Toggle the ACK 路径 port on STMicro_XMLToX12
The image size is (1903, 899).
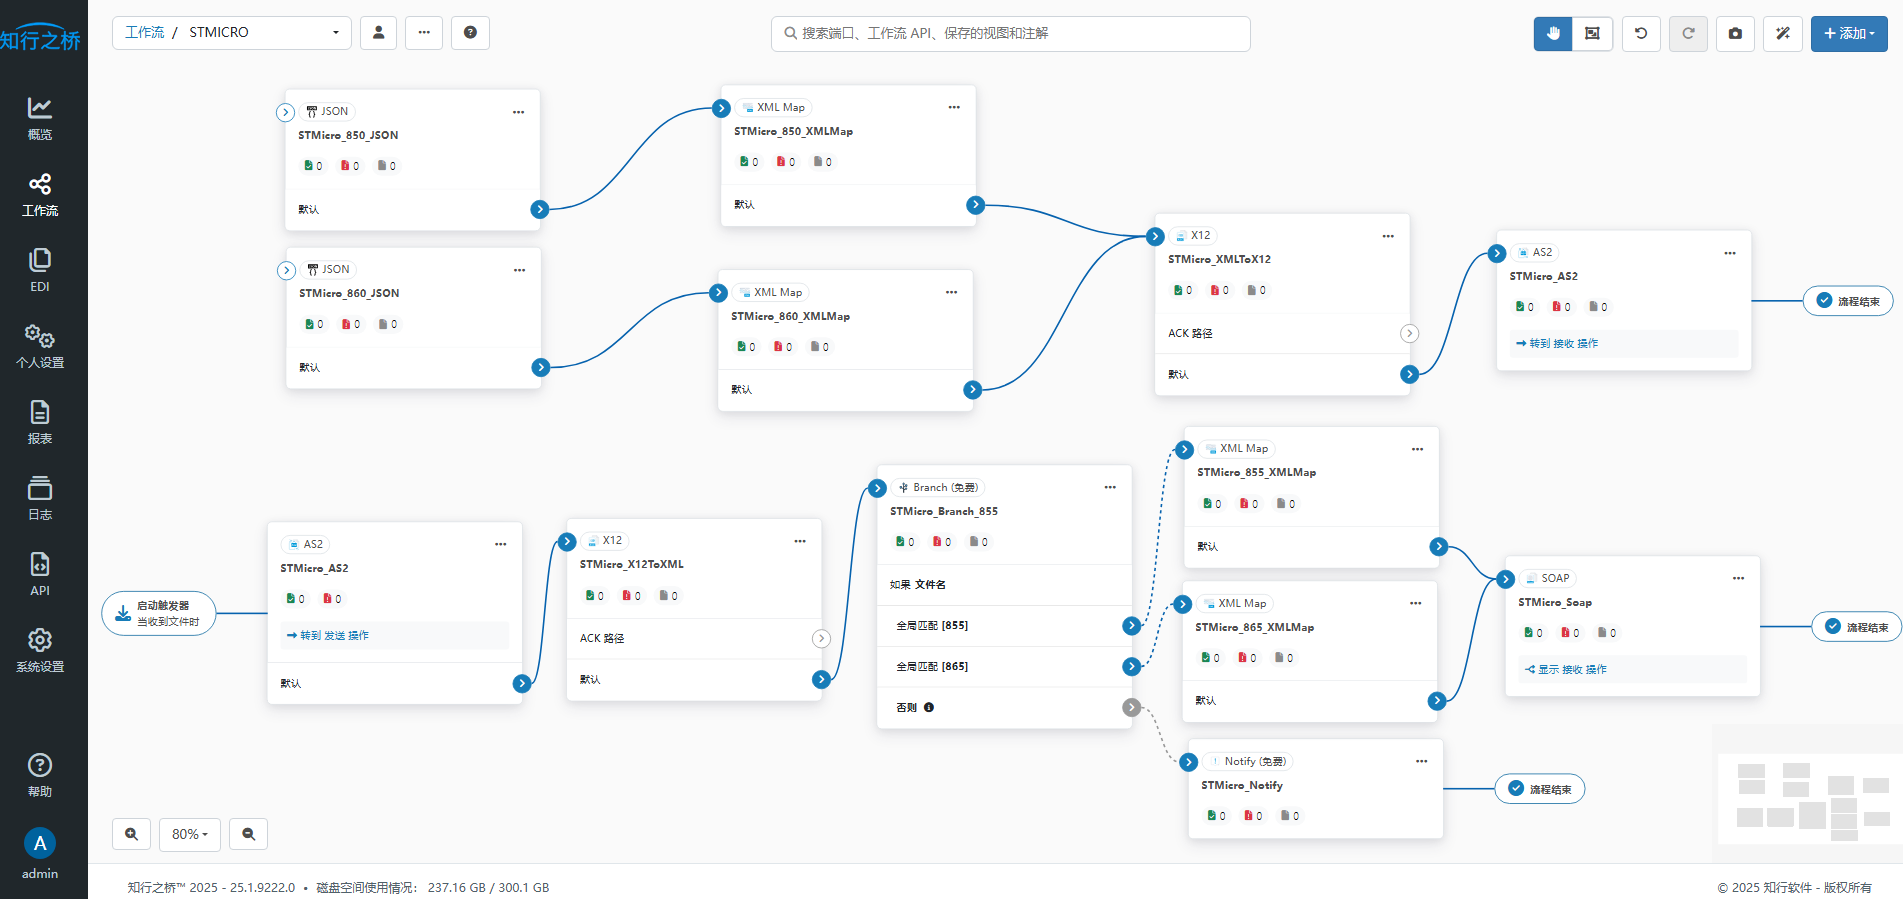tap(1409, 334)
